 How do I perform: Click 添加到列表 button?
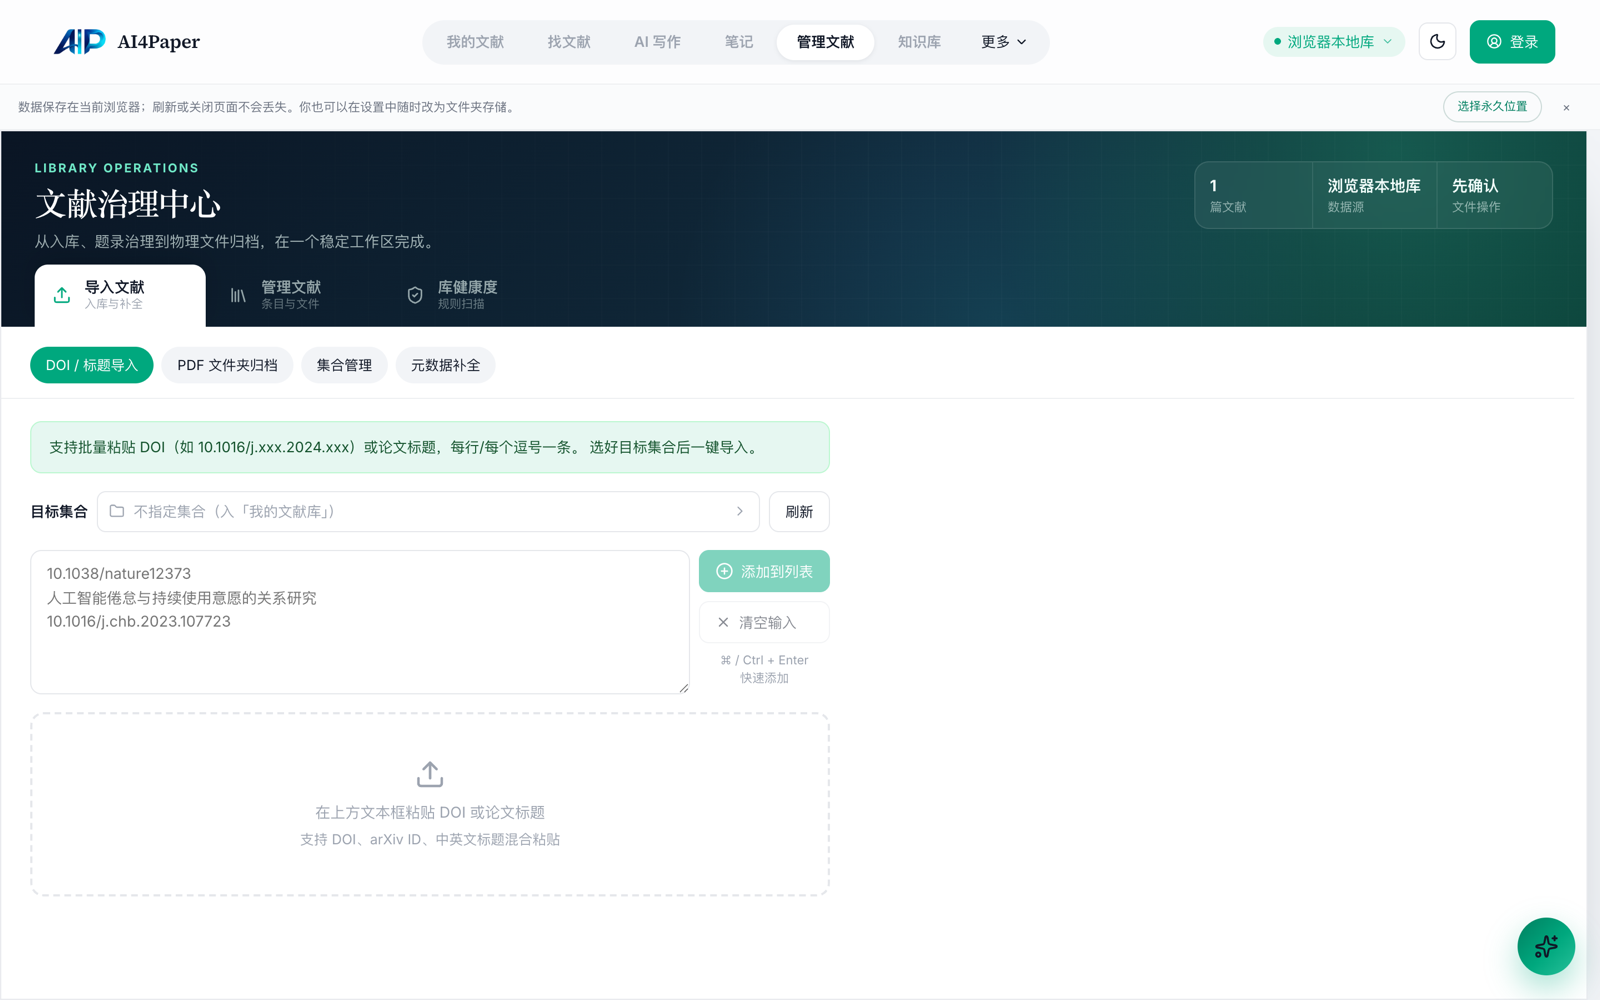[x=764, y=571]
